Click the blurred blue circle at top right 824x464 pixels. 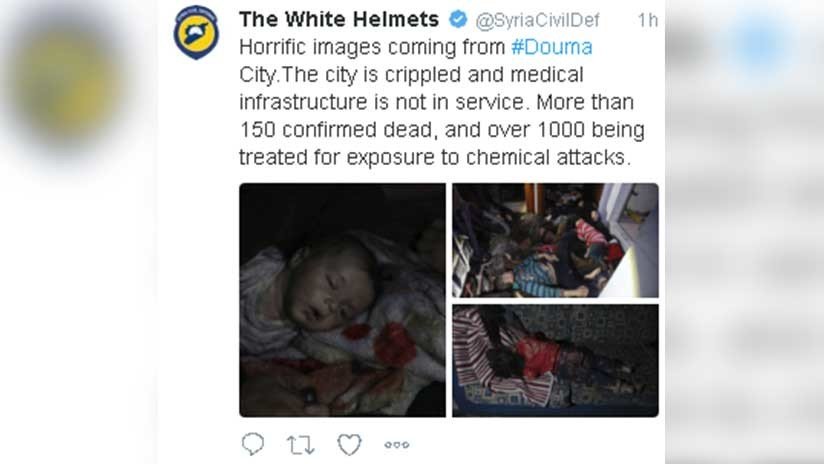click(x=759, y=45)
